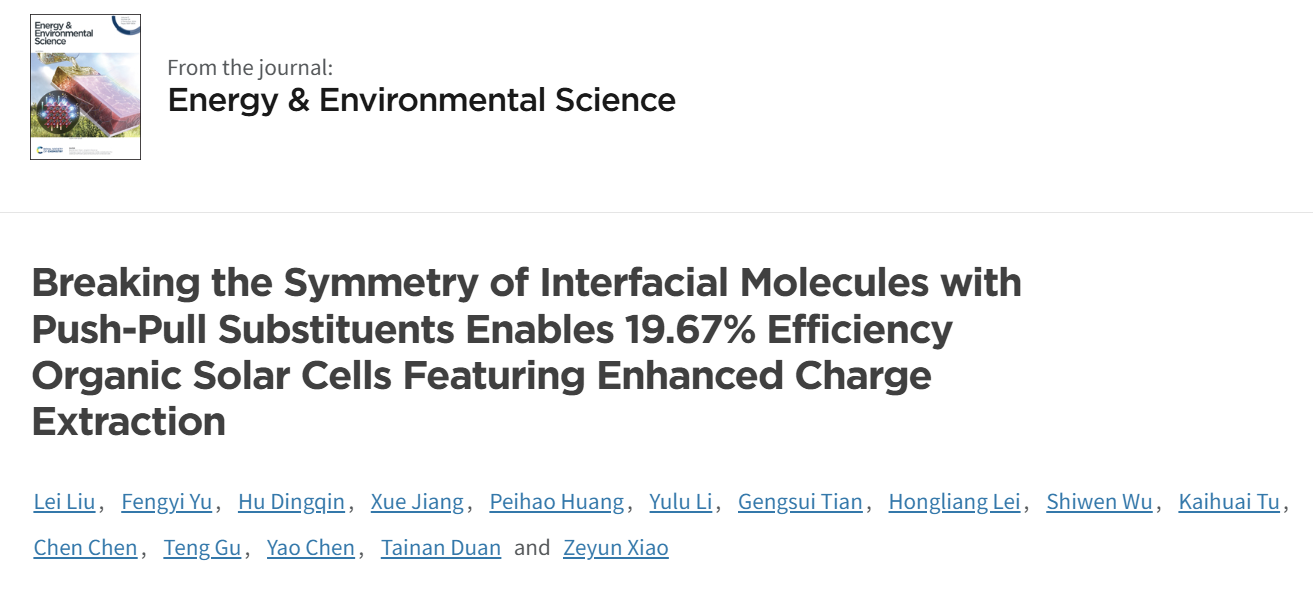Click on Peihao Huang author name

[x=556, y=502]
